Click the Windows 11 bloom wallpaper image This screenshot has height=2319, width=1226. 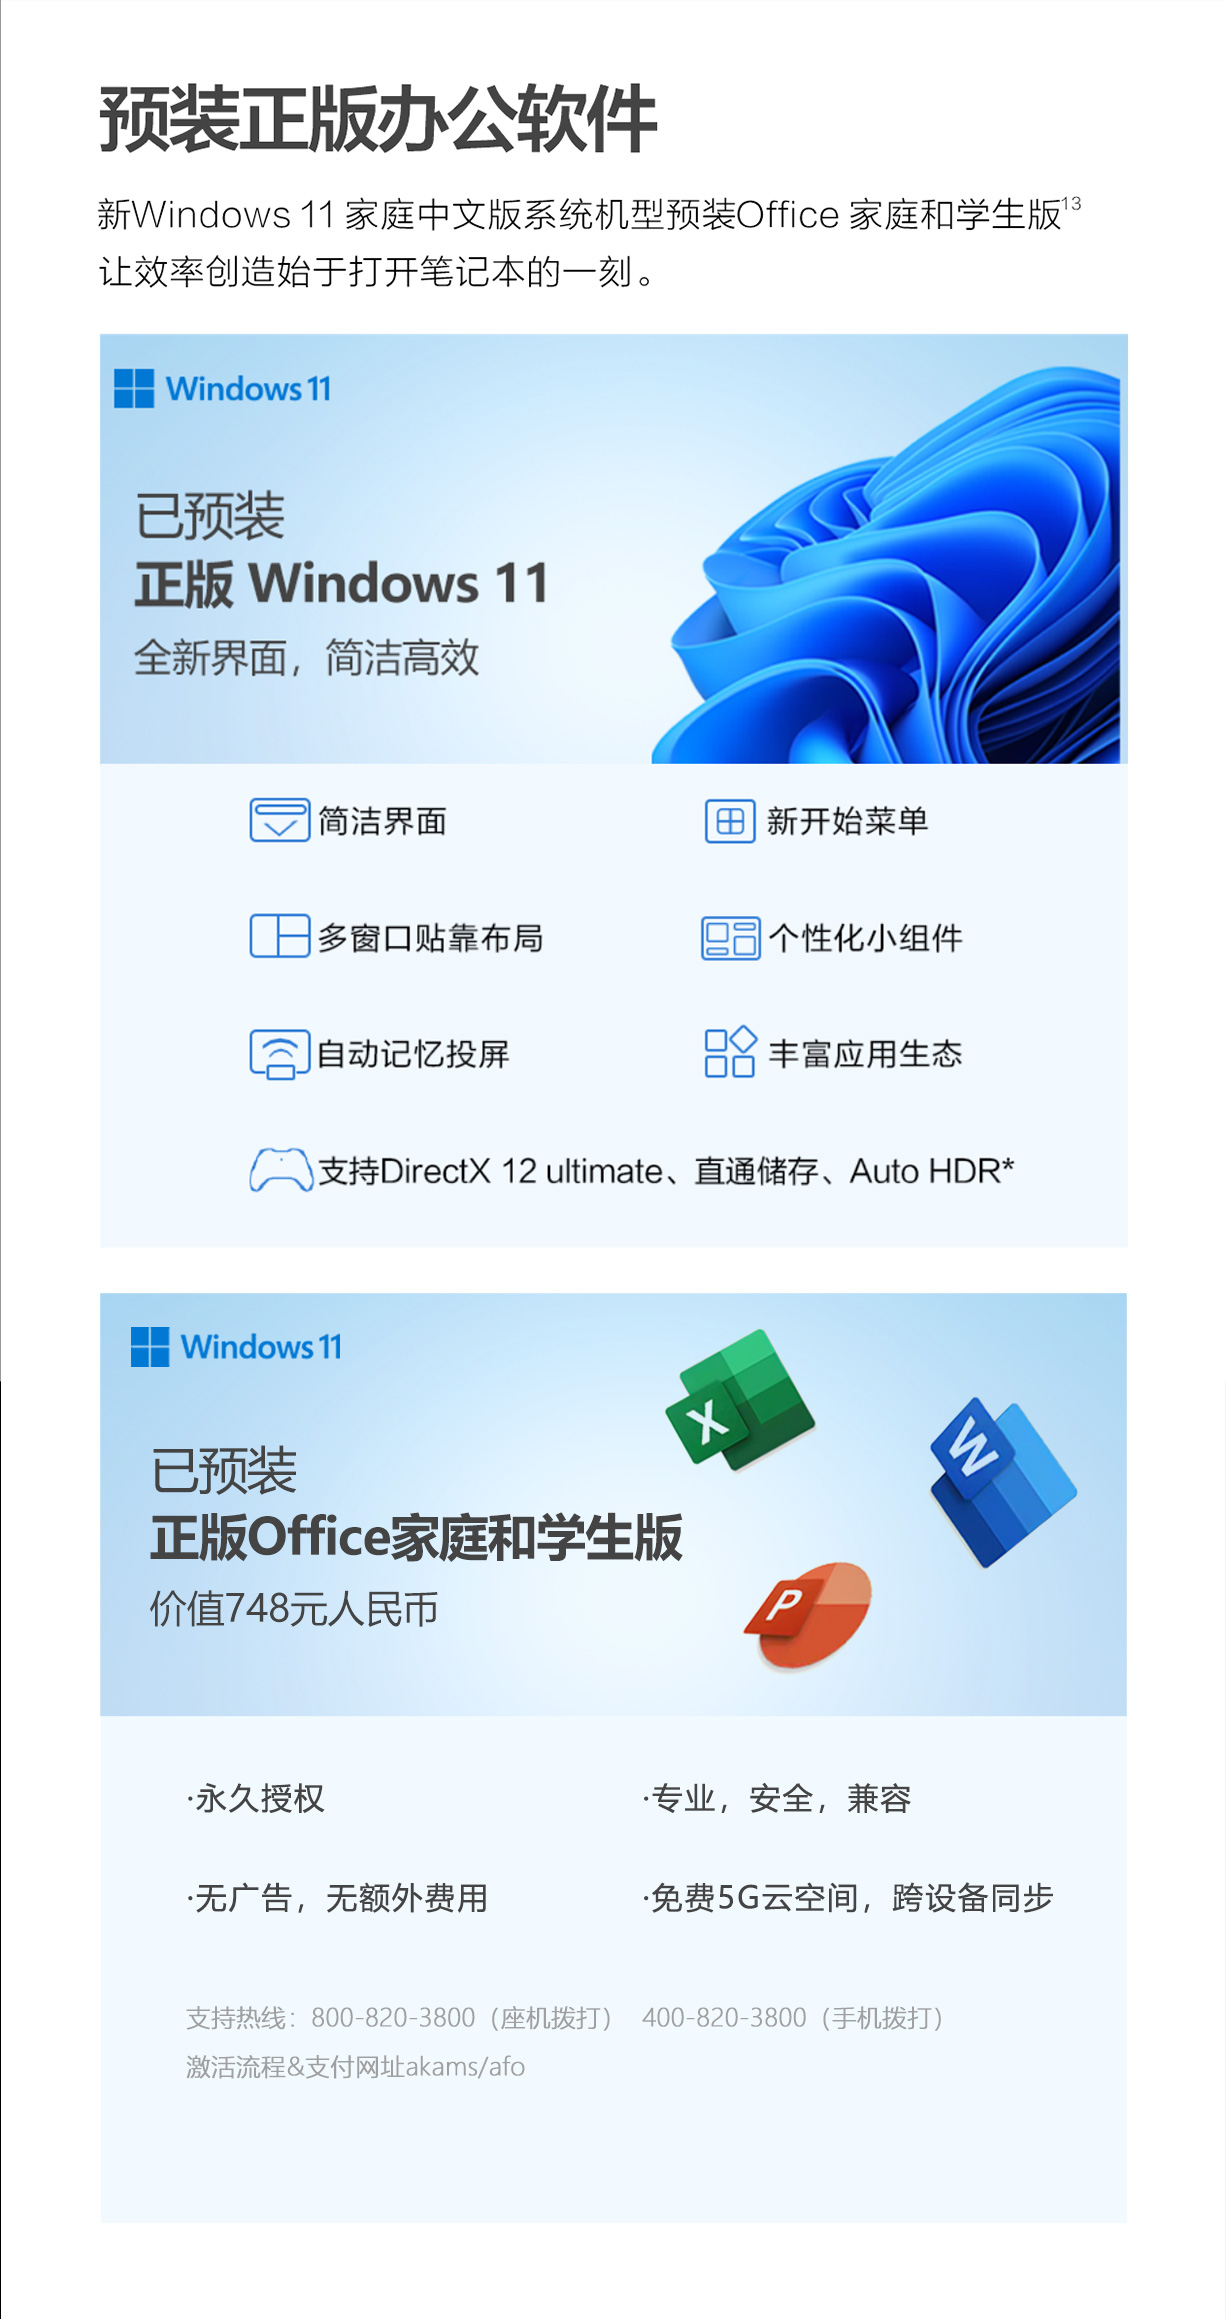[x=886, y=565]
